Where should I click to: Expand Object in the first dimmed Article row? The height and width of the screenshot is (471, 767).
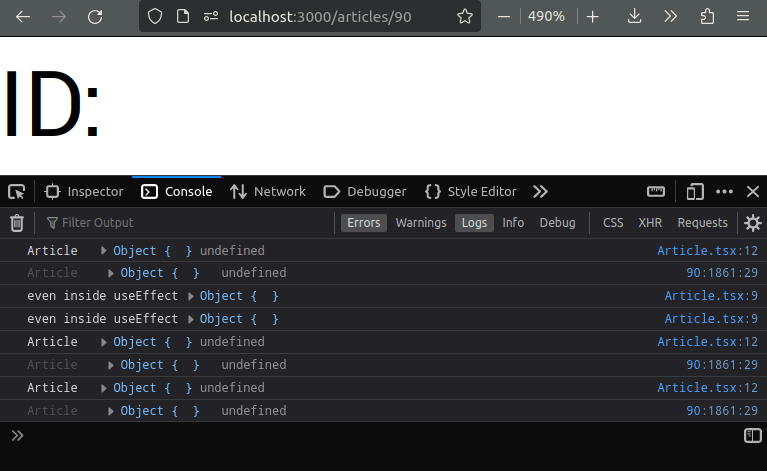click(x=111, y=273)
